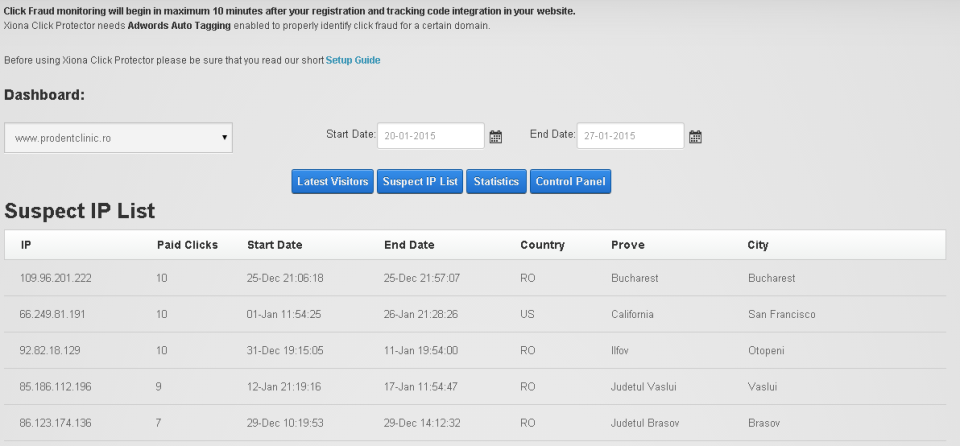Switch to the Suspect IP List tab
The image size is (960, 446).
pyautogui.click(x=420, y=182)
